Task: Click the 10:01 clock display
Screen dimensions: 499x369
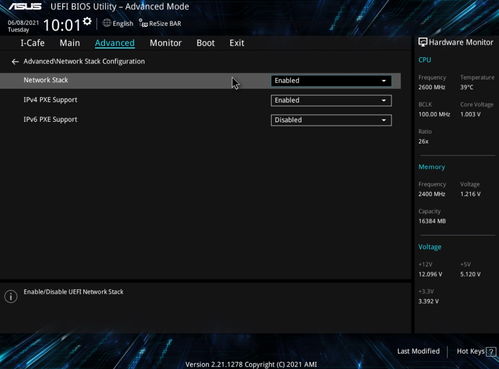Action: coord(62,25)
